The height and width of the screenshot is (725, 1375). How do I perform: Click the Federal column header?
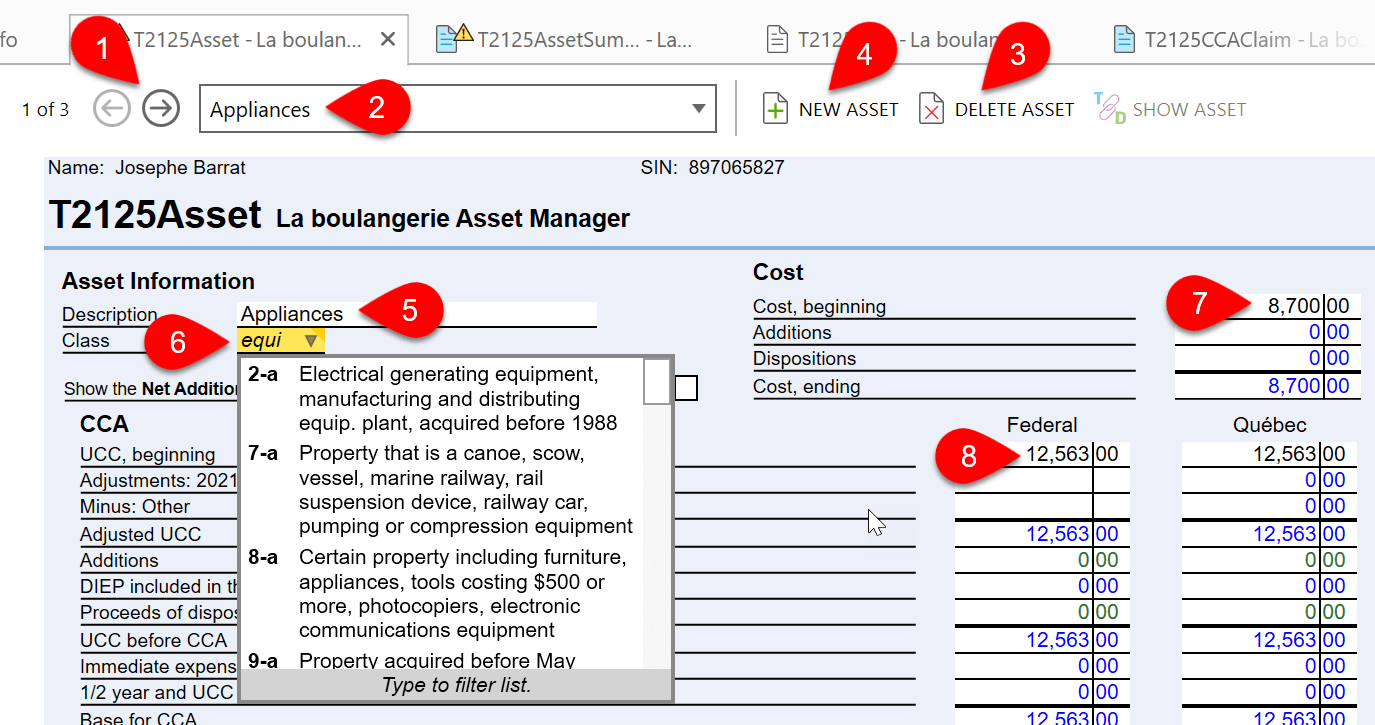click(x=1042, y=425)
